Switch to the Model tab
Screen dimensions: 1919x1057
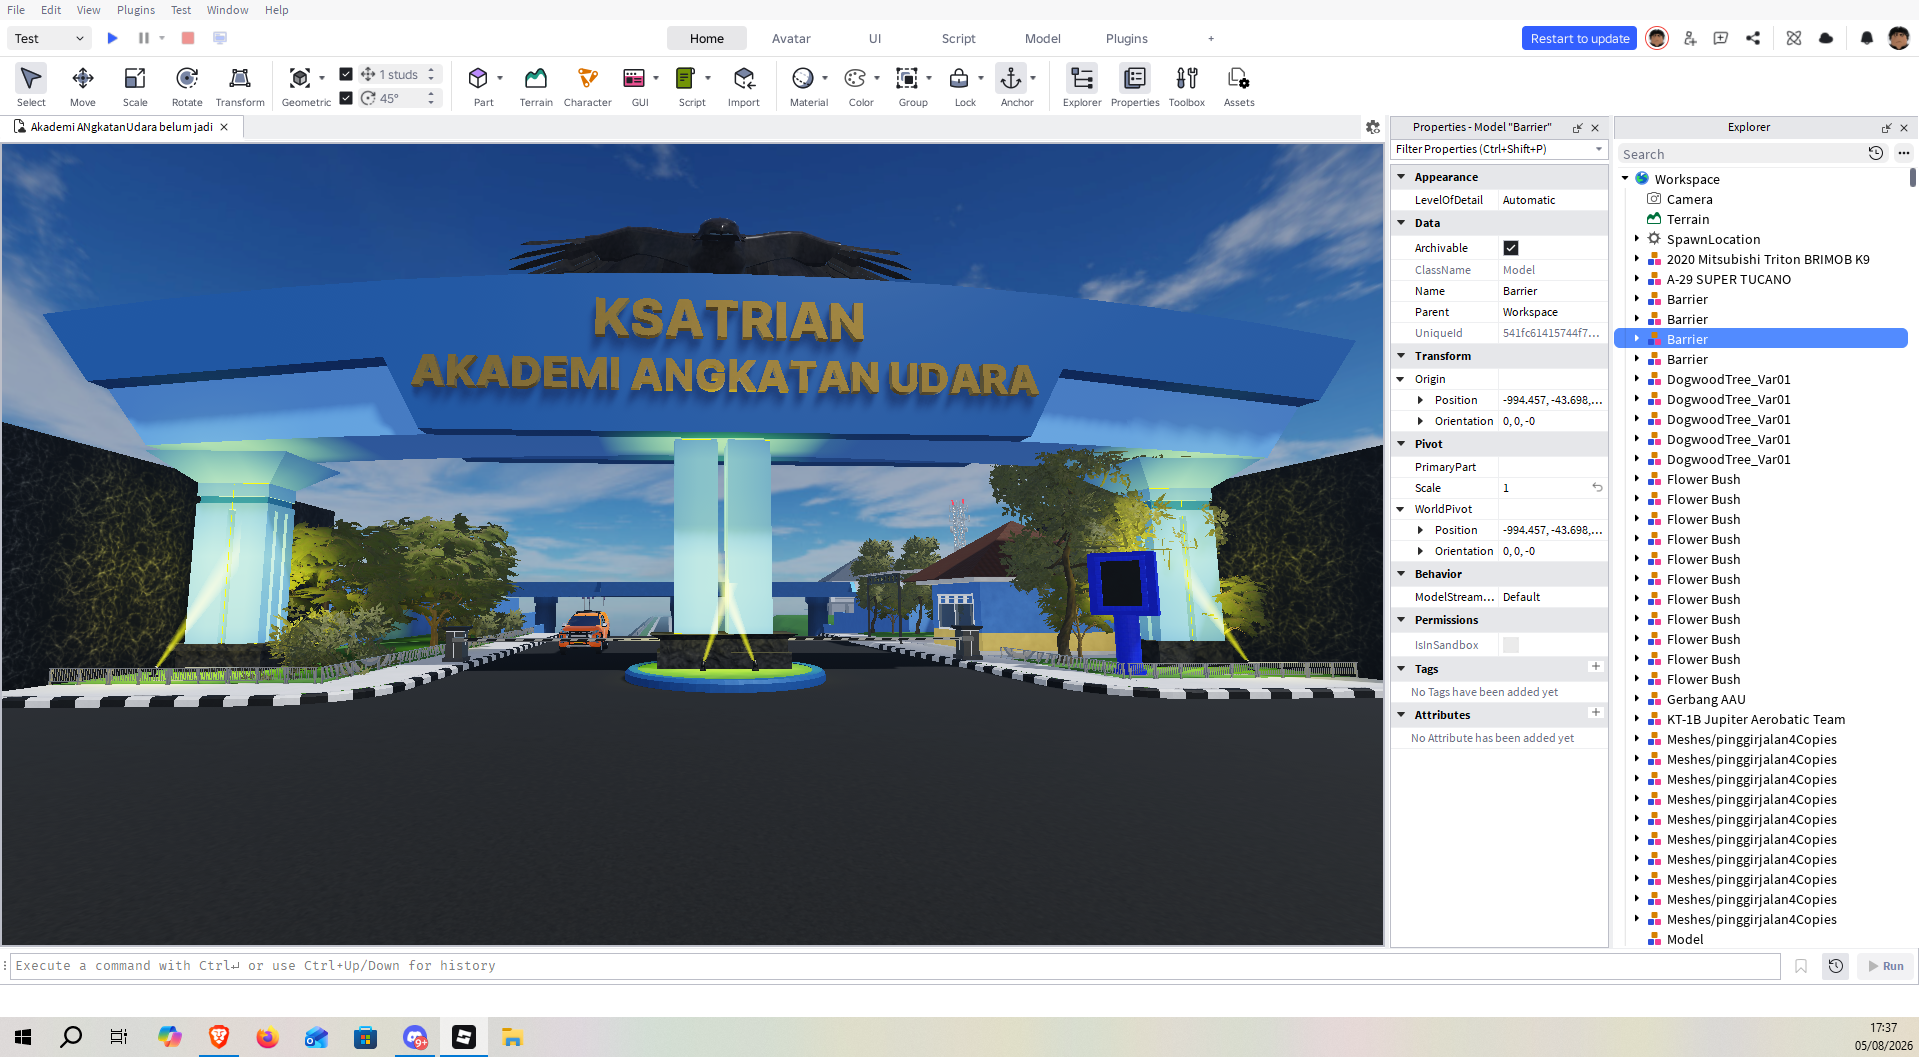point(1042,38)
